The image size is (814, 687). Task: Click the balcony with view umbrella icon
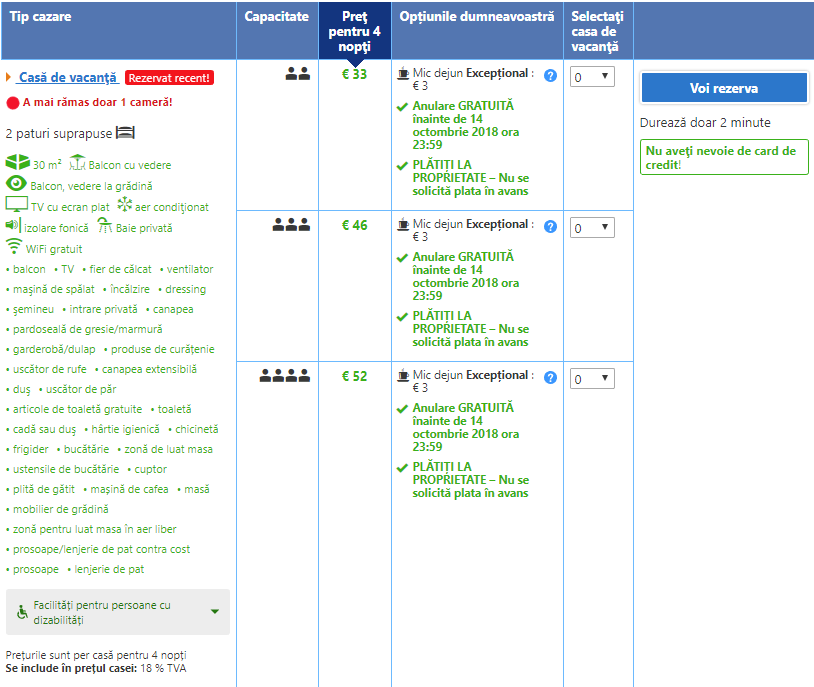click(x=77, y=163)
